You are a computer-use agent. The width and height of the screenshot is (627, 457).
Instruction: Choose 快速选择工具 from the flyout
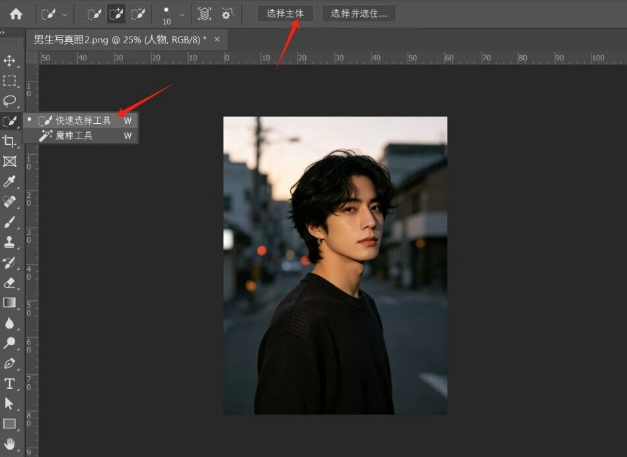point(81,120)
